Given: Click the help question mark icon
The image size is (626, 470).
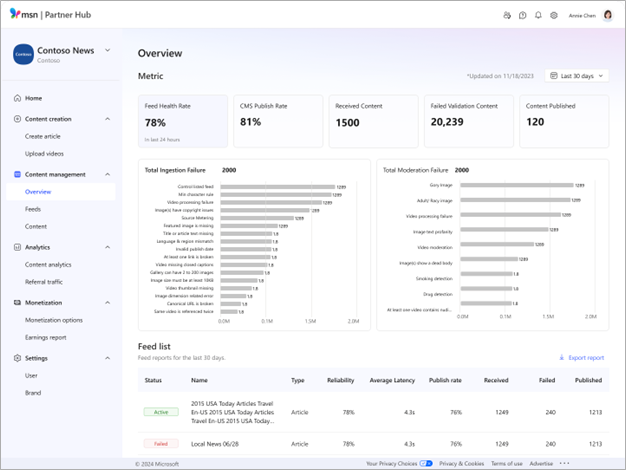Looking at the screenshot, I should pyautogui.click(x=523, y=16).
